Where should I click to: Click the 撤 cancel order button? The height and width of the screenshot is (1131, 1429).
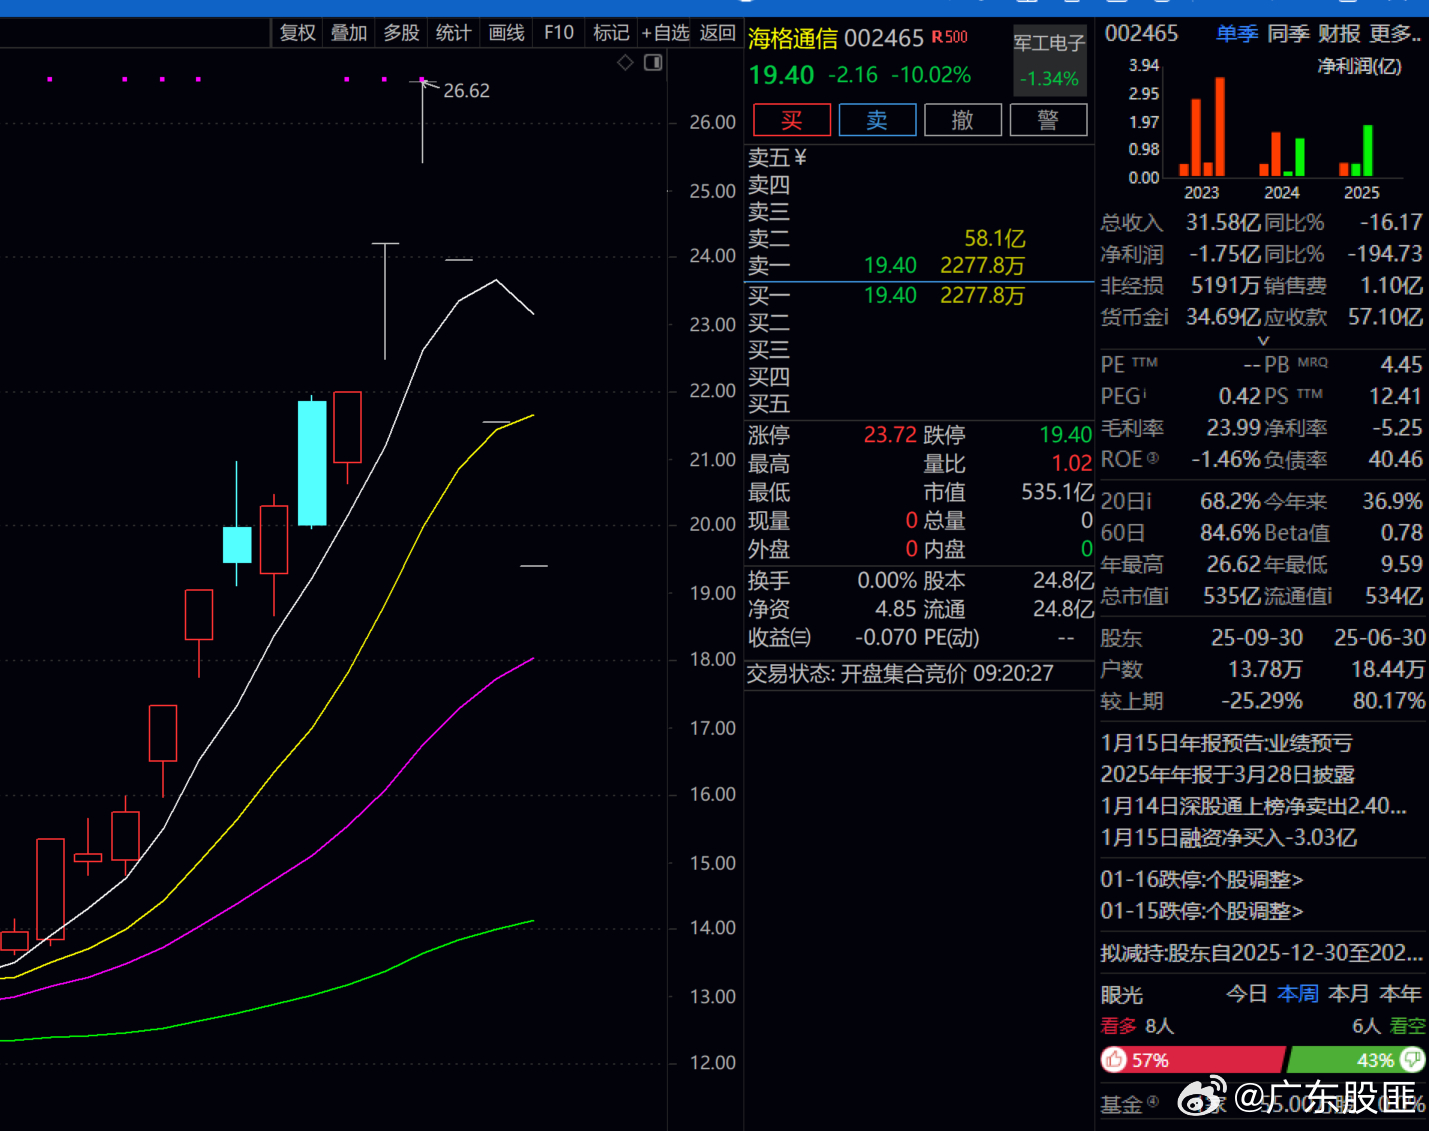click(963, 120)
